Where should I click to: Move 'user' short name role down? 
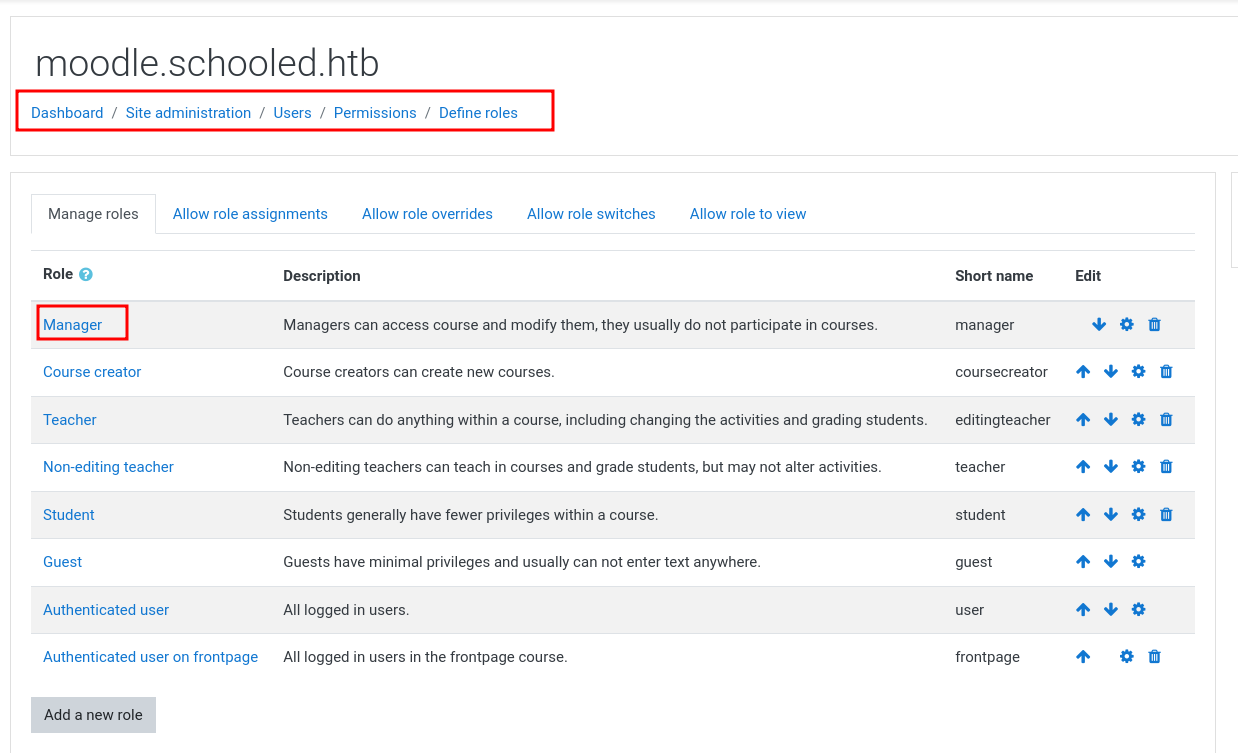1111,609
